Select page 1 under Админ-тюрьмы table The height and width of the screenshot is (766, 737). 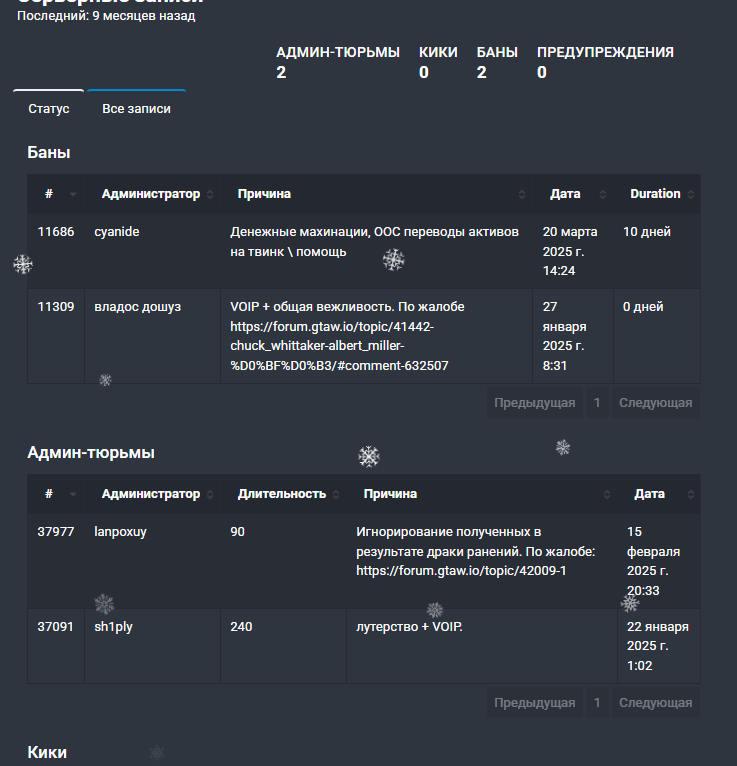click(x=597, y=703)
